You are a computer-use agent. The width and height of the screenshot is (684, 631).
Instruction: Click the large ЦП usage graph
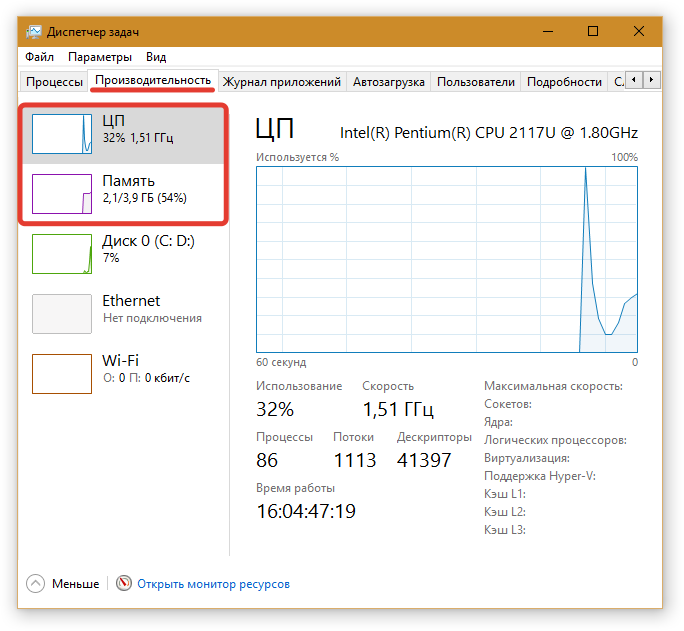446,259
